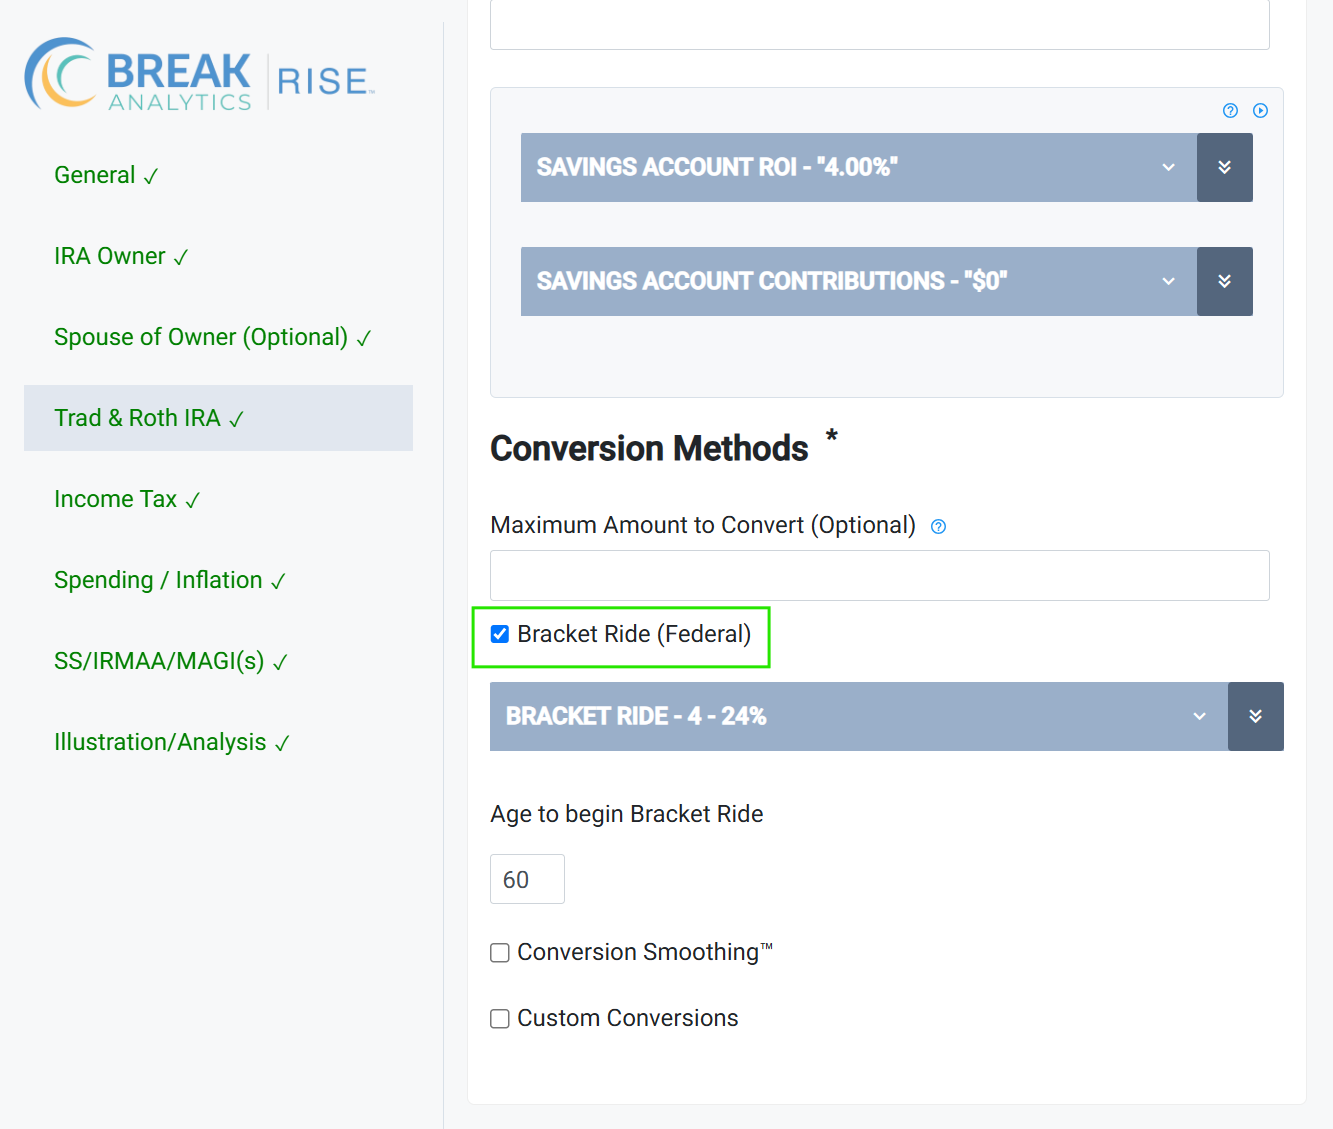The image size is (1333, 1129).
Task: Expand Savings Account ROI double-chevron button
Action: [1225, 168]
